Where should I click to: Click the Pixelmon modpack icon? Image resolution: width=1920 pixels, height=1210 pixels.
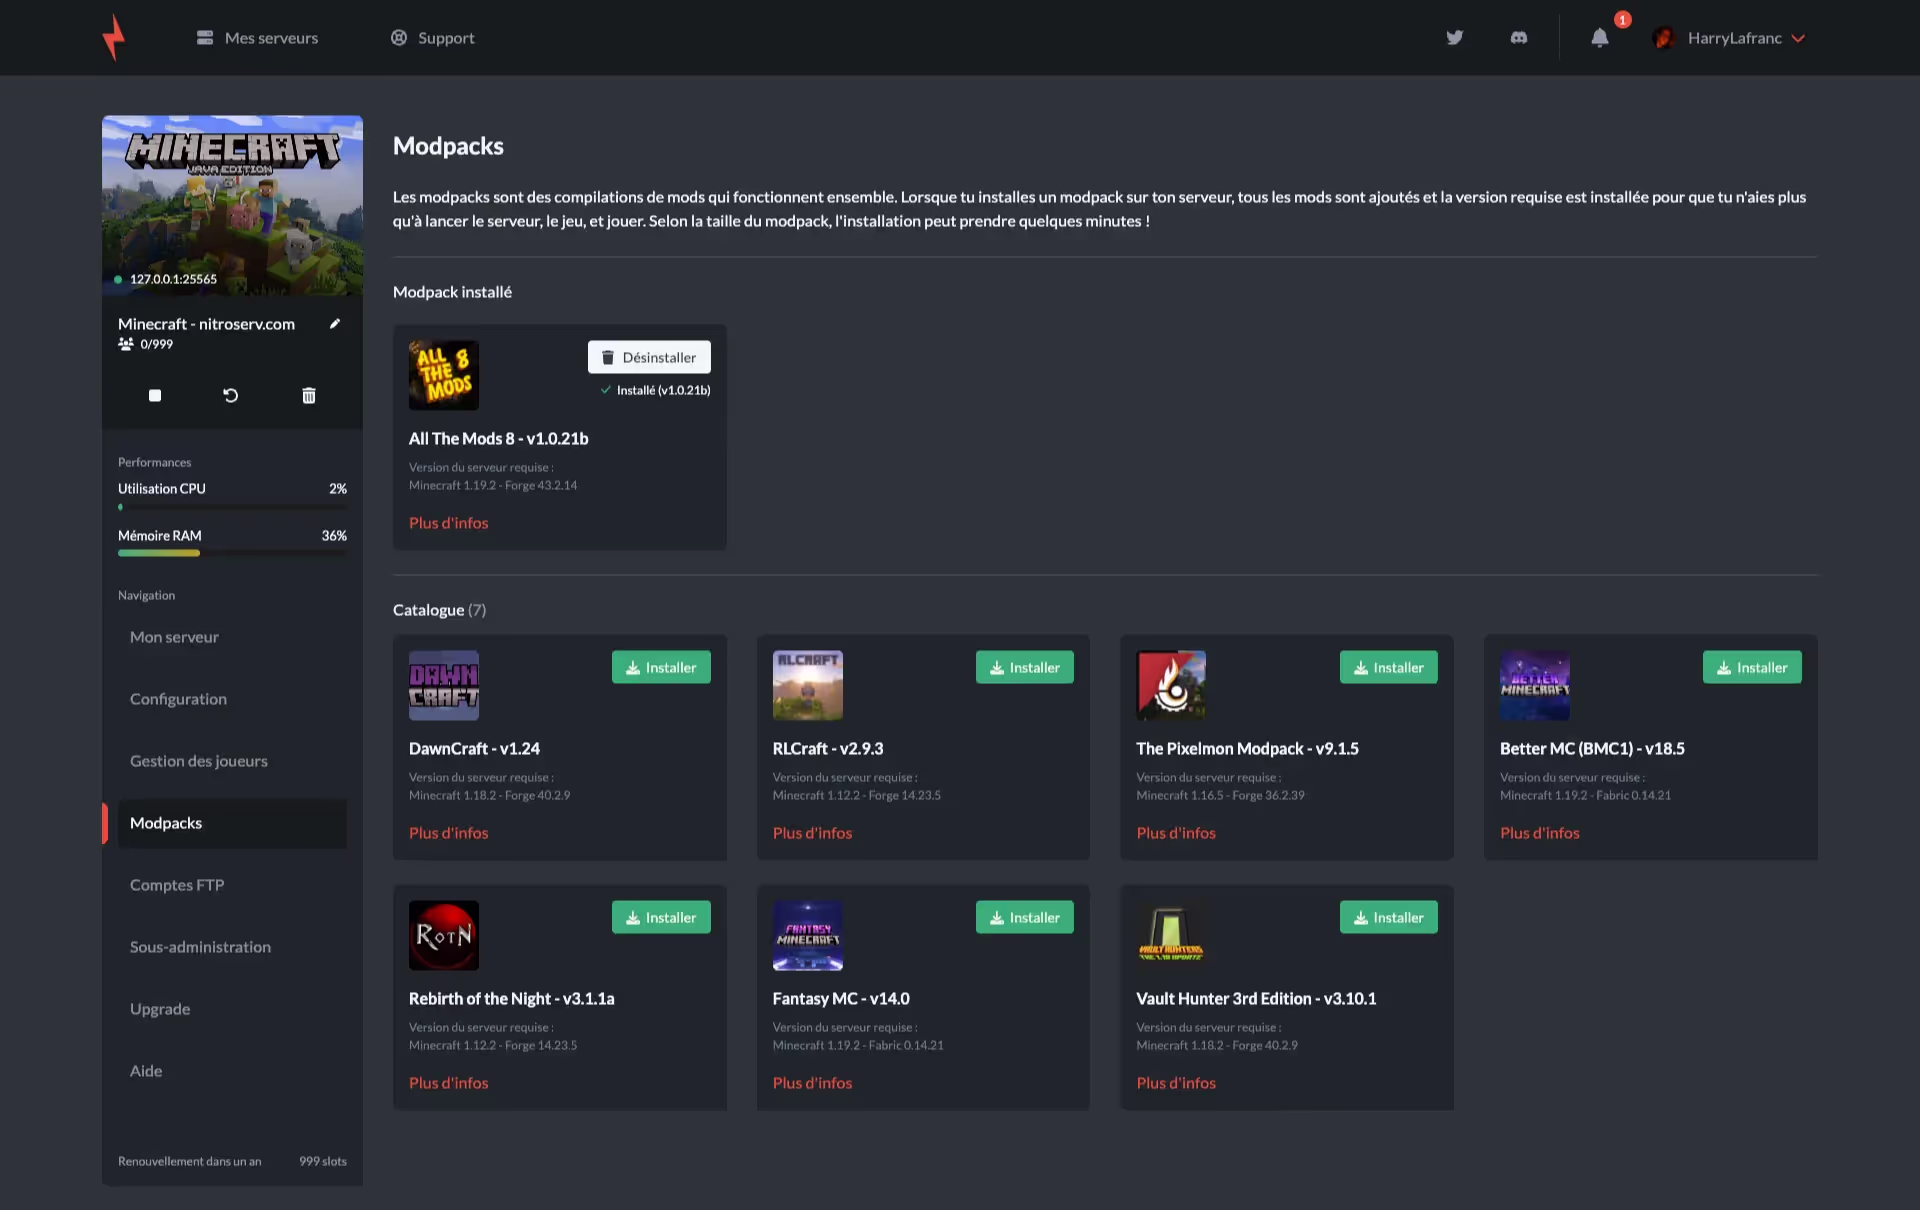click(x=1171, y=685)
